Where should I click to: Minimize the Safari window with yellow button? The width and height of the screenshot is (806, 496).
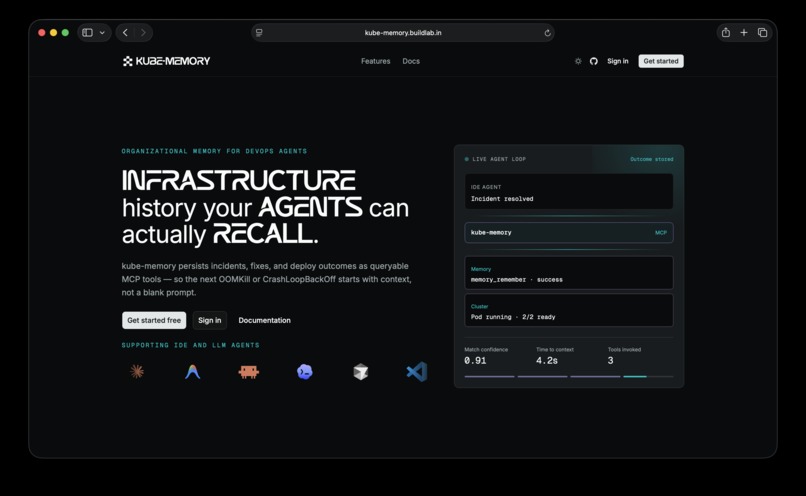pyautogui.click(x=53, y=32)
